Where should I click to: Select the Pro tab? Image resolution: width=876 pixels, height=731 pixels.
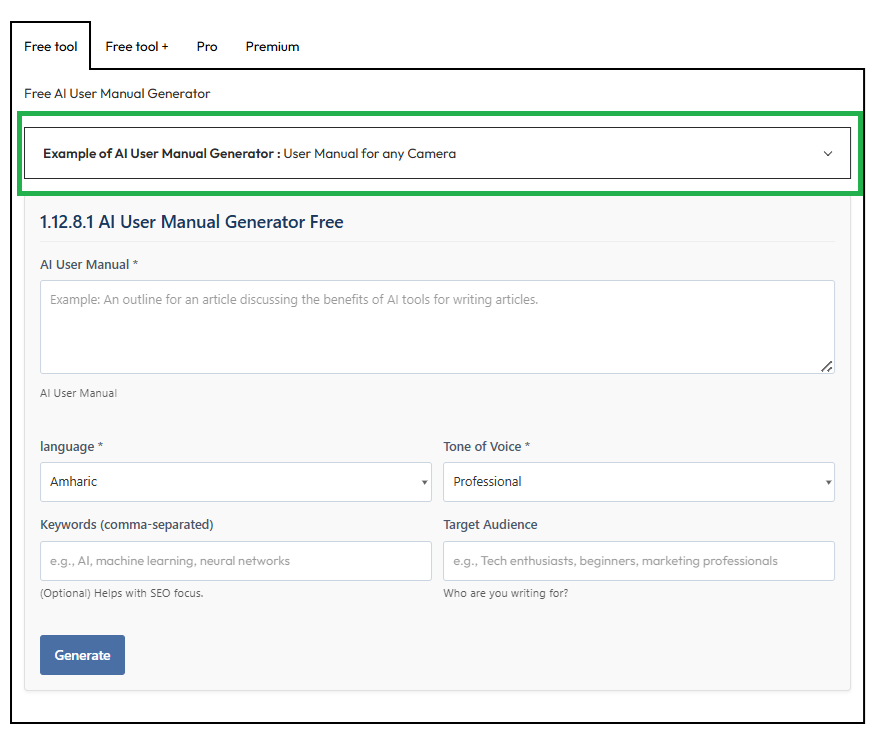click(207, 46)
